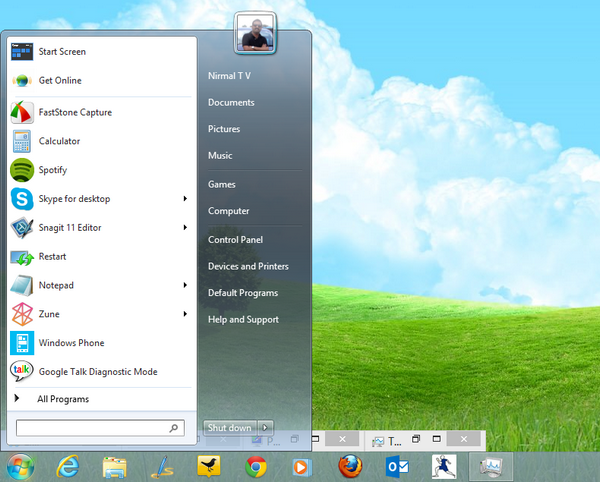This screenshot has width=600, height=482.
Task: Click the Start menu search box
Action: tap(100, 428)
